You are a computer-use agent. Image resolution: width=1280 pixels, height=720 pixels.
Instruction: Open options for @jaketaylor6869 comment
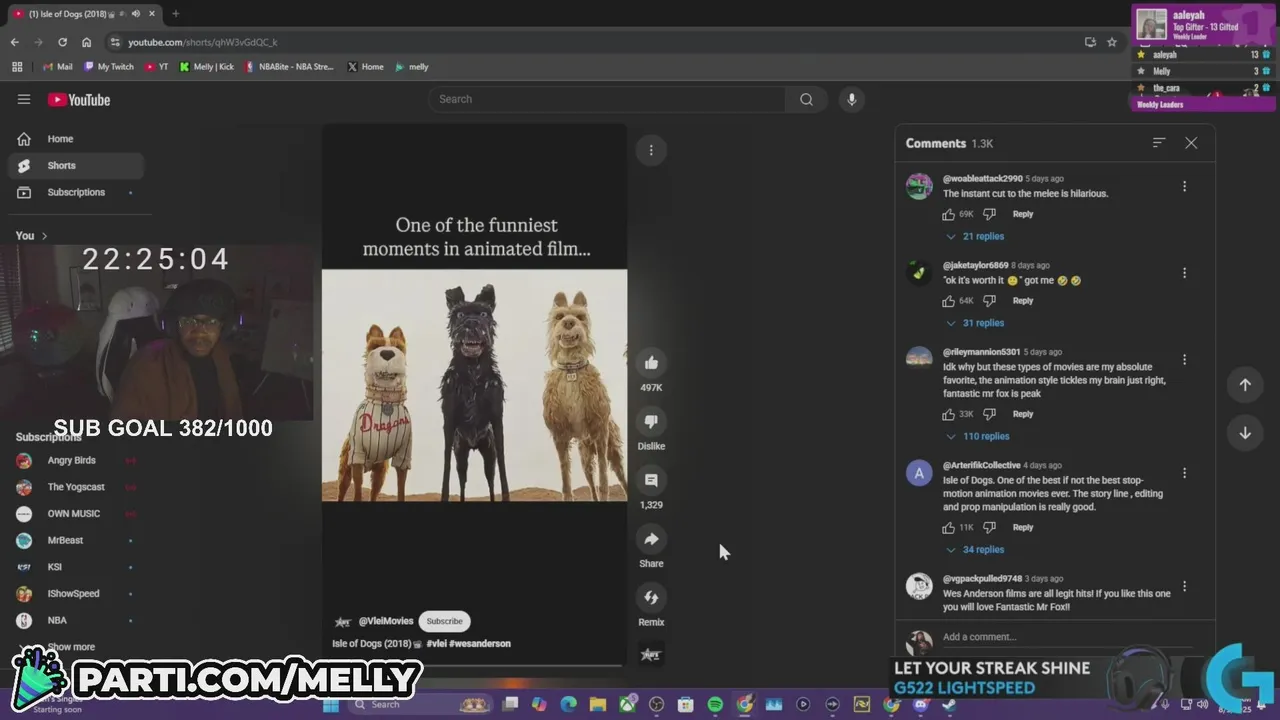1185,273
